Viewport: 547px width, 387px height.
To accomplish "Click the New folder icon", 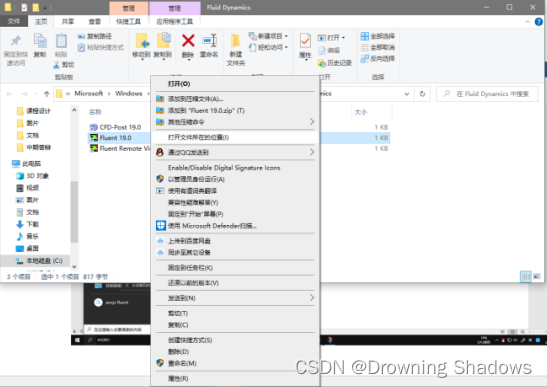I will tap(235, 41).
